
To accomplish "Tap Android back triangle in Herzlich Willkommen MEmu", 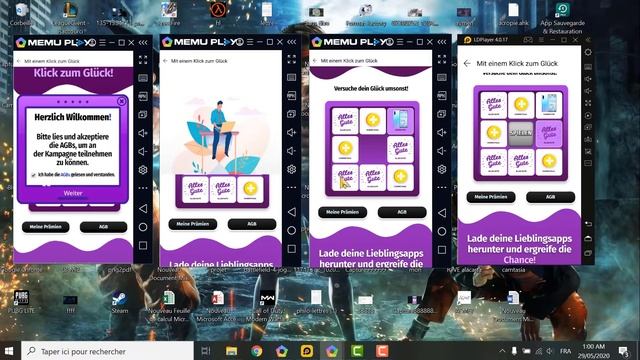I will click(x=143, y=209).
